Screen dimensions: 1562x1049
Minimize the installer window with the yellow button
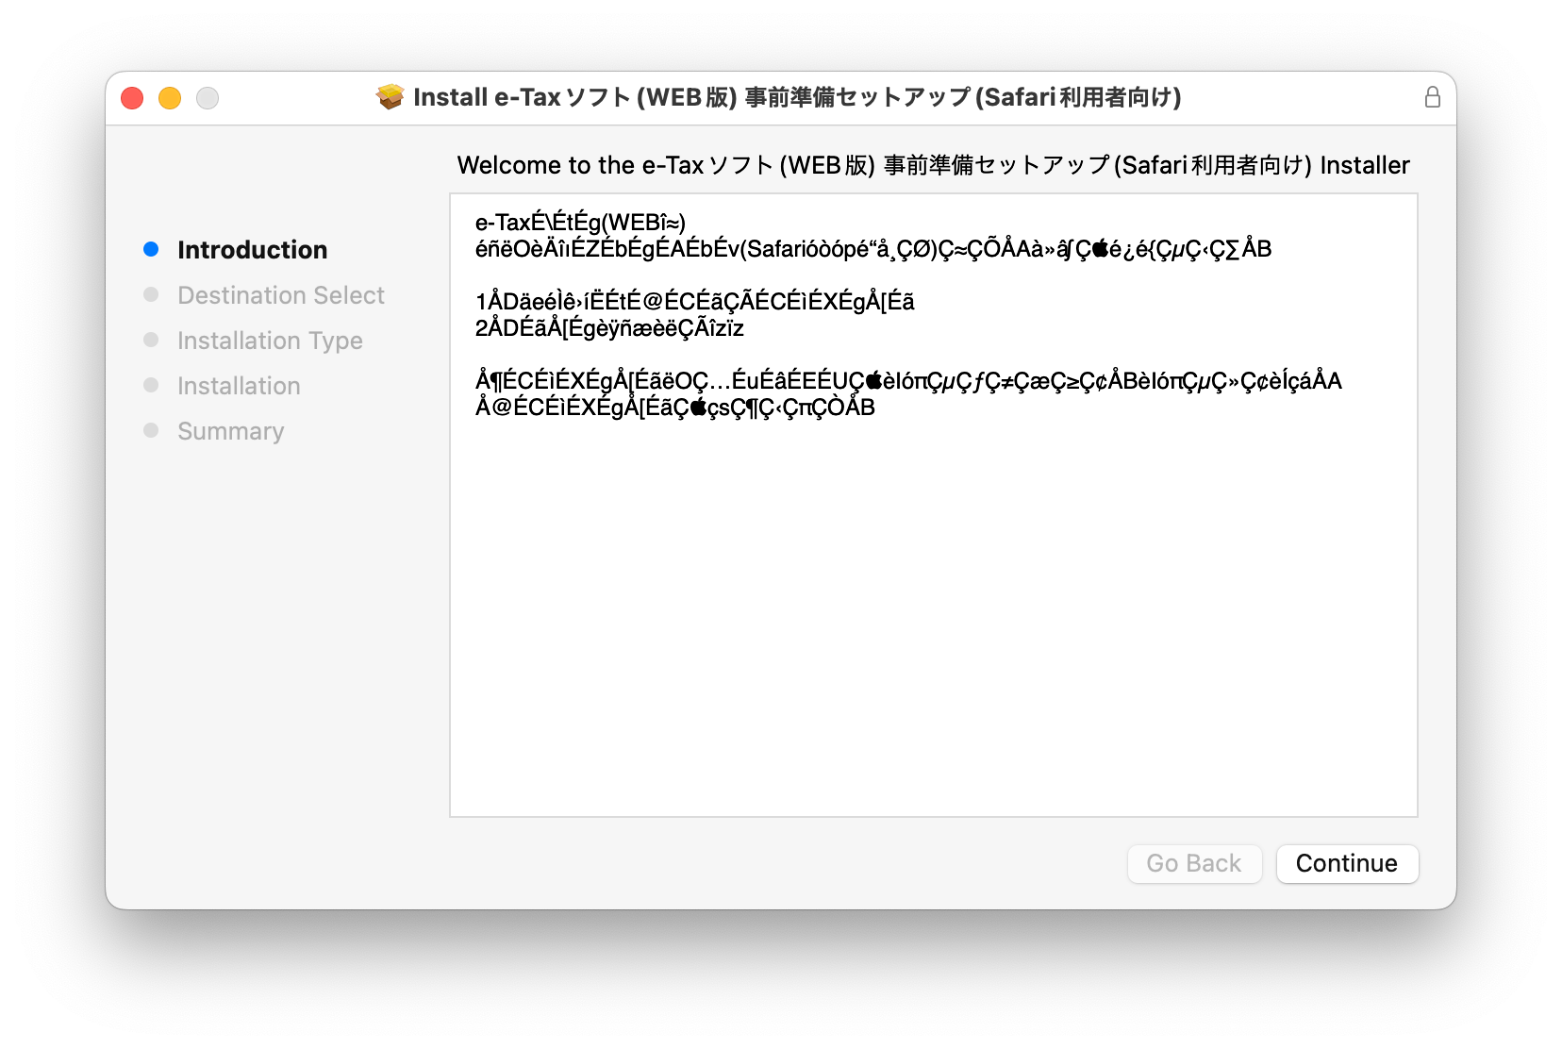pyautogui.click(x=170, y=98)
